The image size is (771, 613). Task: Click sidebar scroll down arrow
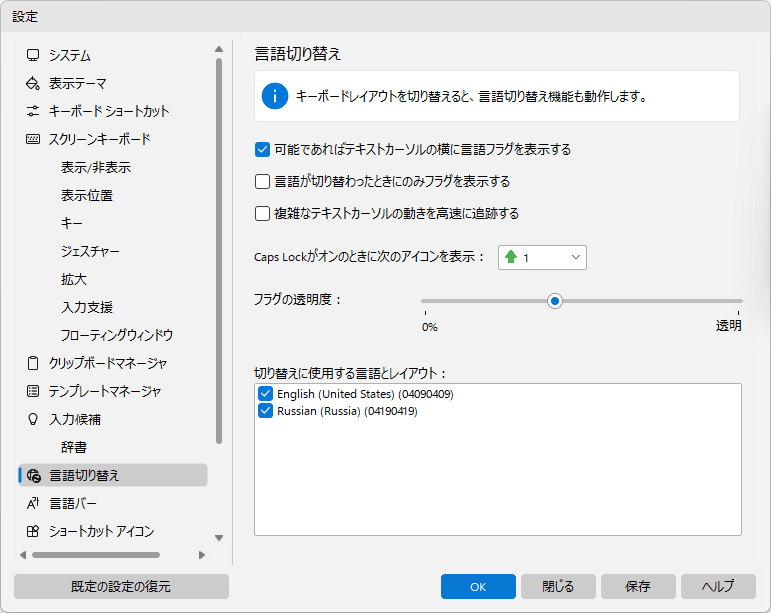219,538
